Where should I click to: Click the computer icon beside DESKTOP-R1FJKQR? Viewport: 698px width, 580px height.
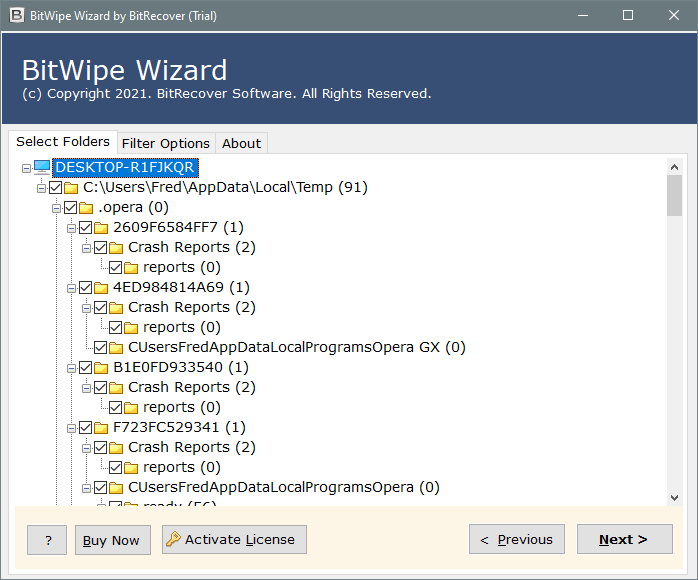[x=42, y=167]
